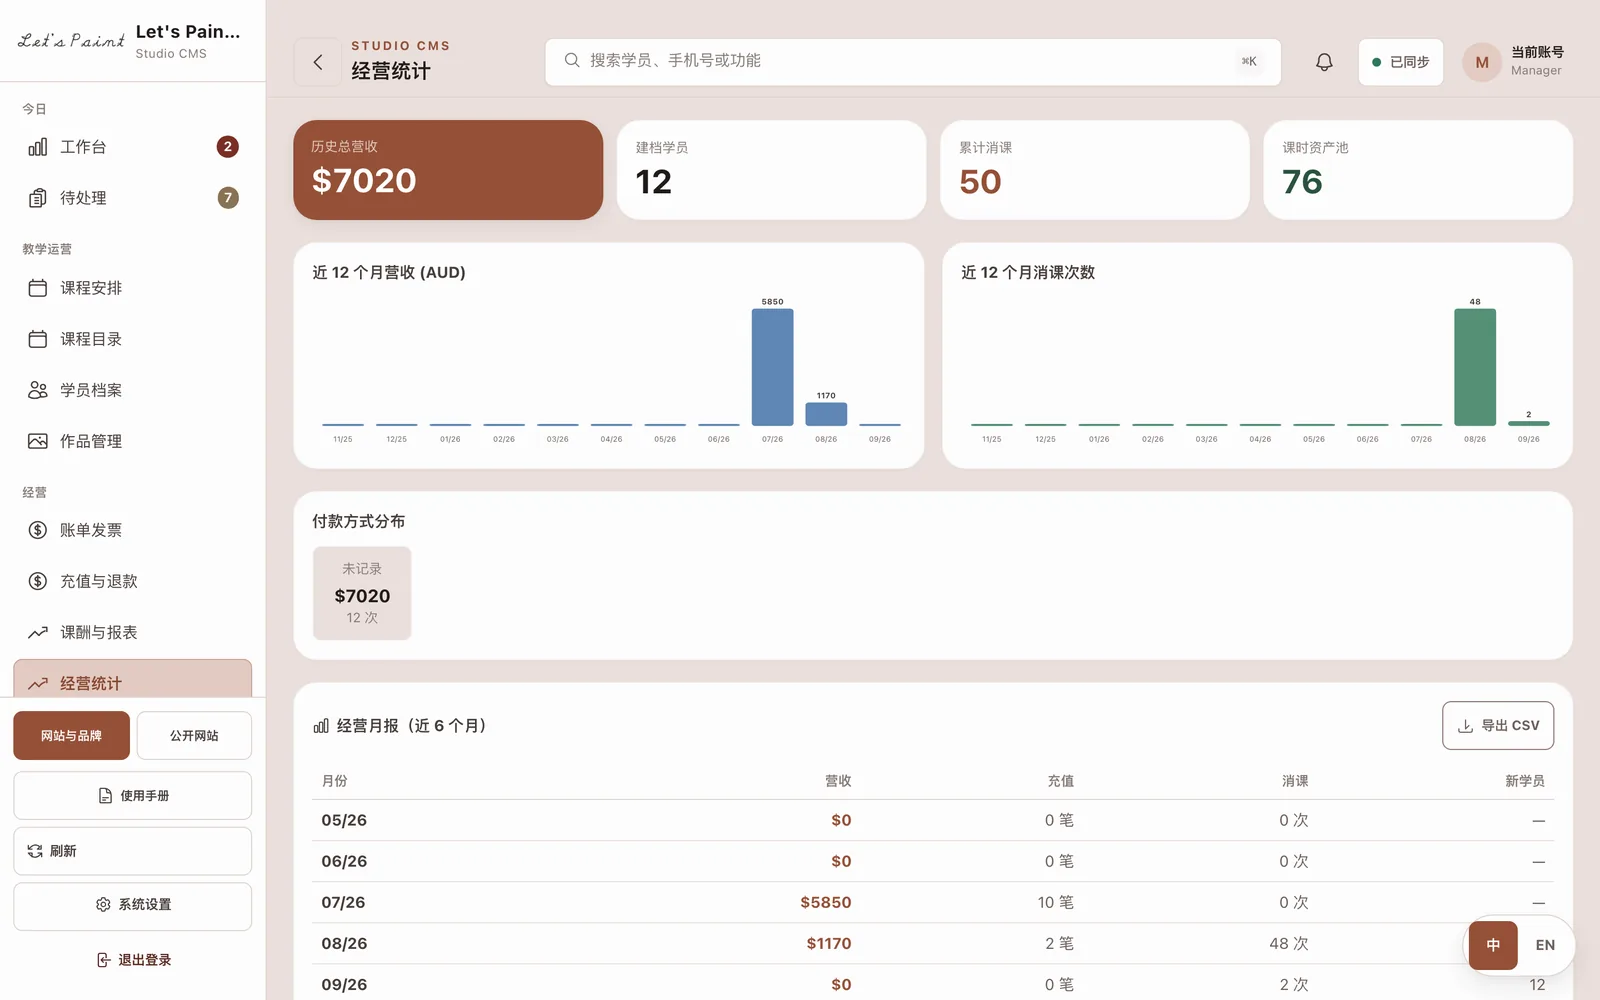Click 48 次 in 08/26 row
Image resolution: width=1600 pixels, height=1000 pixels.
pyautogui.click(x=1289, y=943)
